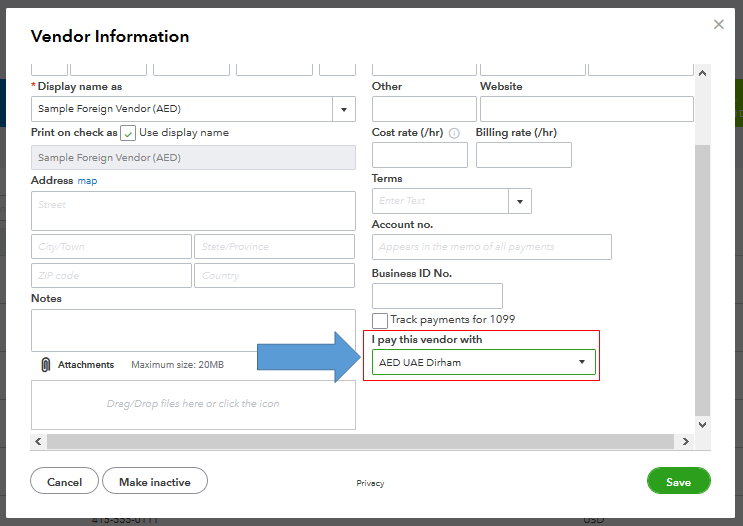Click Make inactive button
Screen dimensions: 743x526
coord(154,481)
